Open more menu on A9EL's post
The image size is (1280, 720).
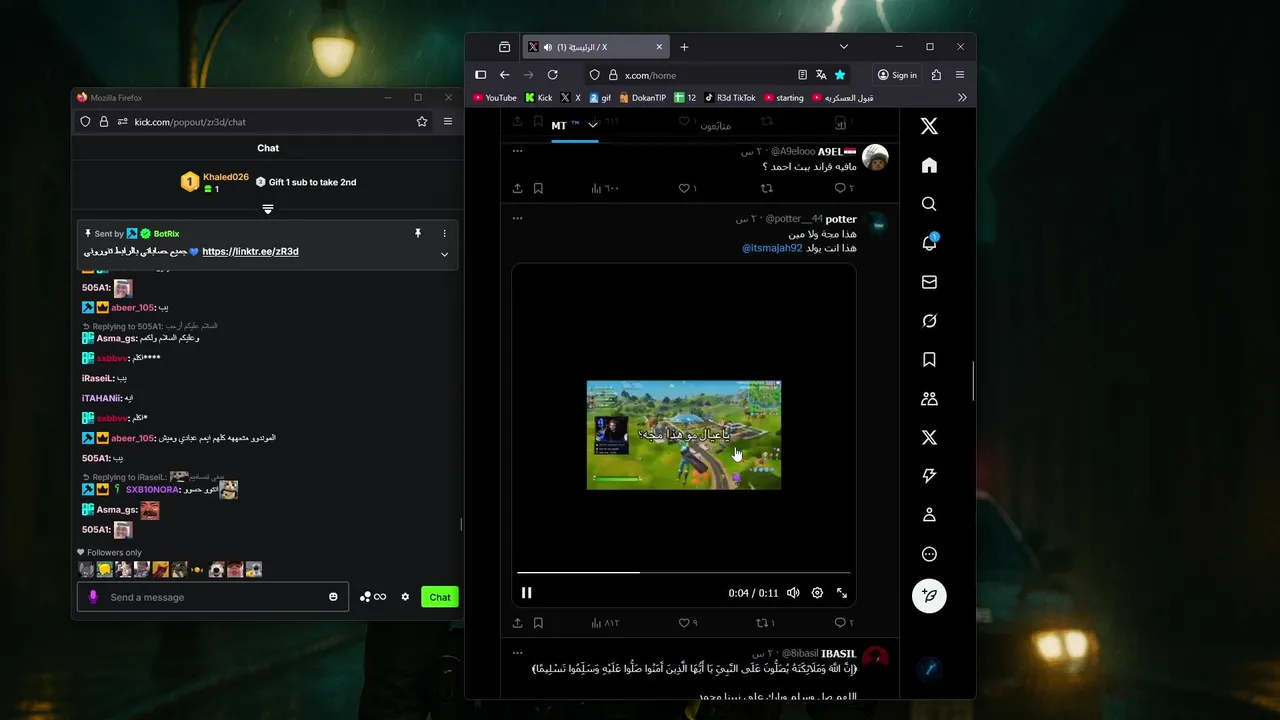click(517, 151)
